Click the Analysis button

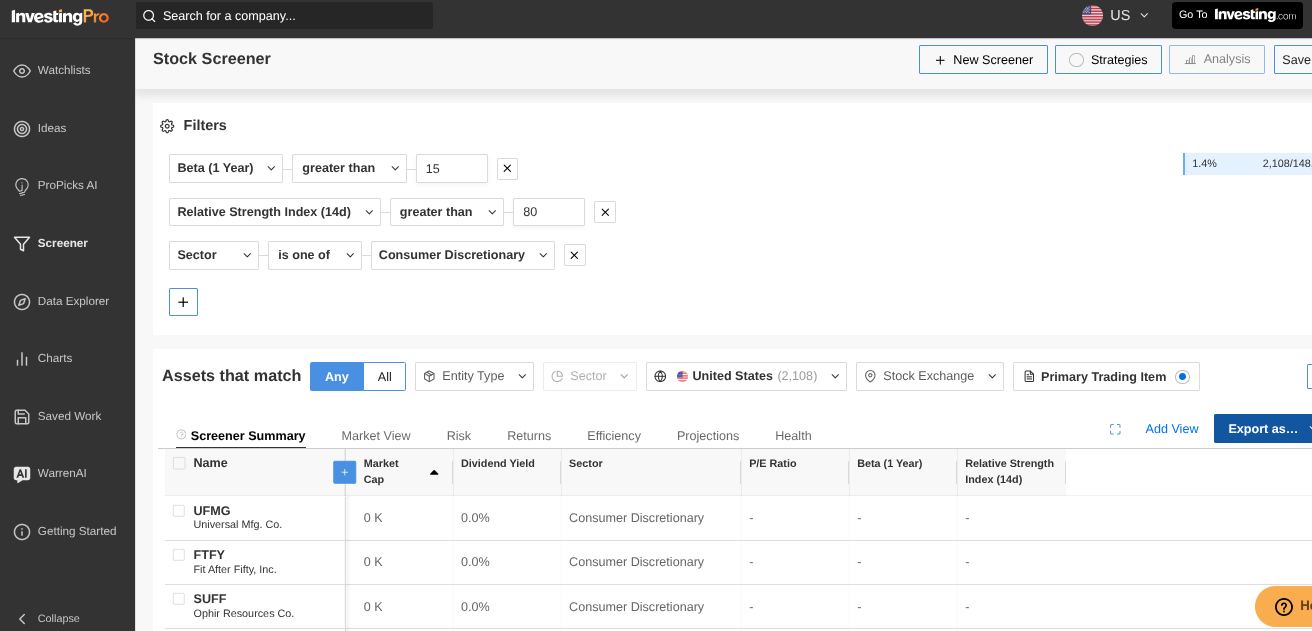click(x=1217, y=60)
